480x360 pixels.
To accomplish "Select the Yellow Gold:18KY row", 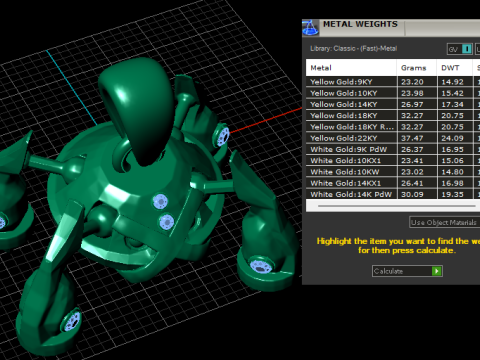I will [393, 116].
